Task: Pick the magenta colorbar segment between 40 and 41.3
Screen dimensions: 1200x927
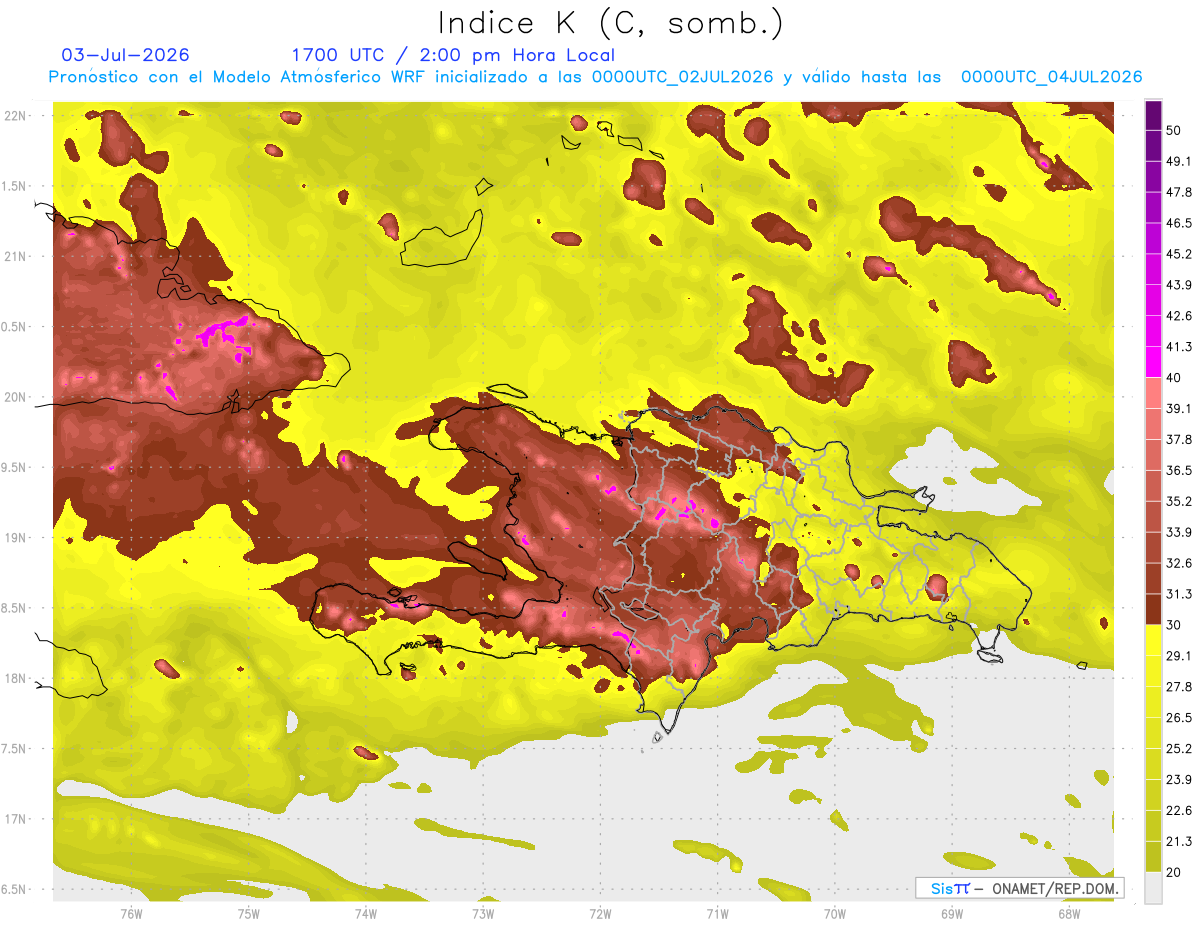Action: (x=1153, y=362)
